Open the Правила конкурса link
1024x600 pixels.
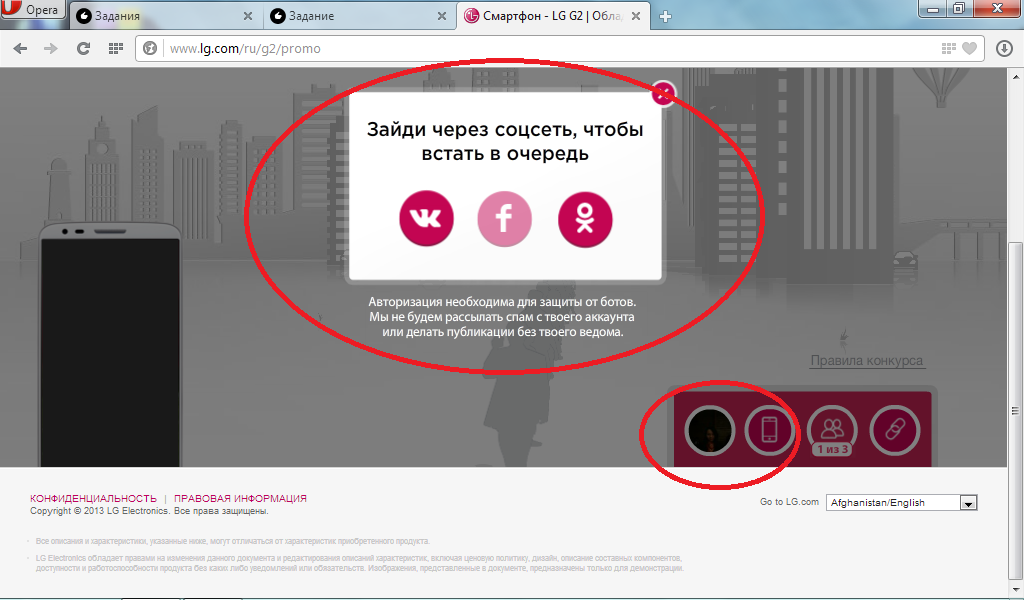click(x=867, y=360)
